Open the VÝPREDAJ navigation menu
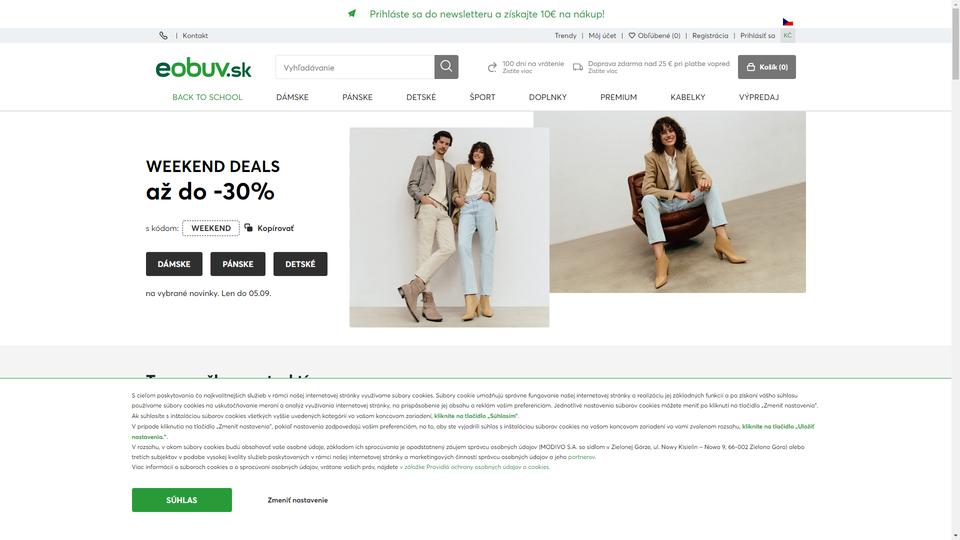Viewport: 960px width, 540px height. [x=759, y=97]
